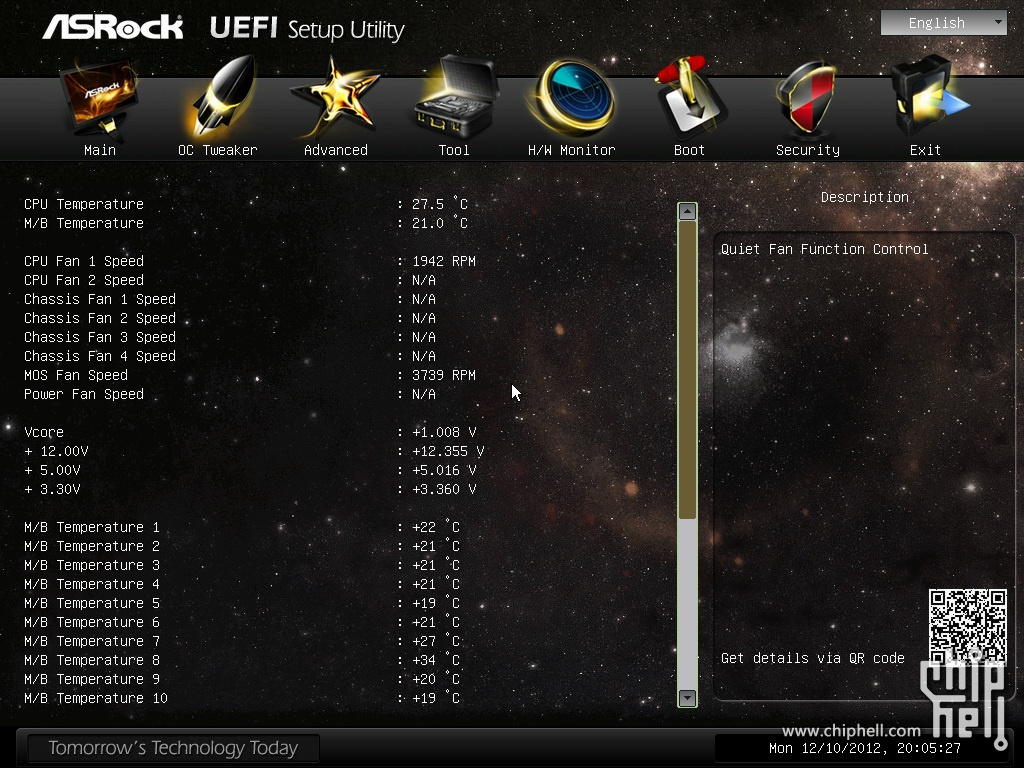Select the + 5.00V rail label
The height and width of the screenshot is (768, 1024).
52,470
